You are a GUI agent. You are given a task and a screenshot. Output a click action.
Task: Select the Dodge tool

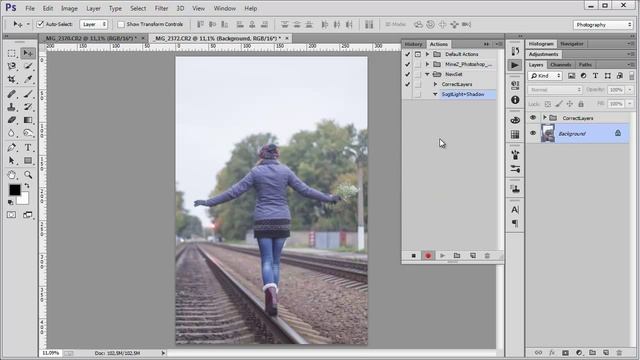[28, 133]
